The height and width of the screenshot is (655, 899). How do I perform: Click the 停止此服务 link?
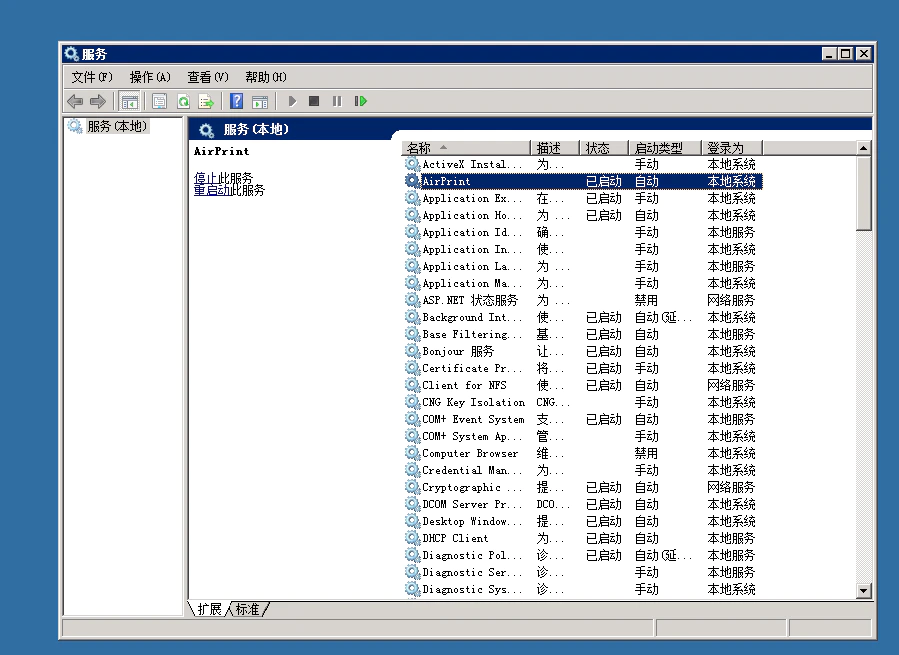223,178
